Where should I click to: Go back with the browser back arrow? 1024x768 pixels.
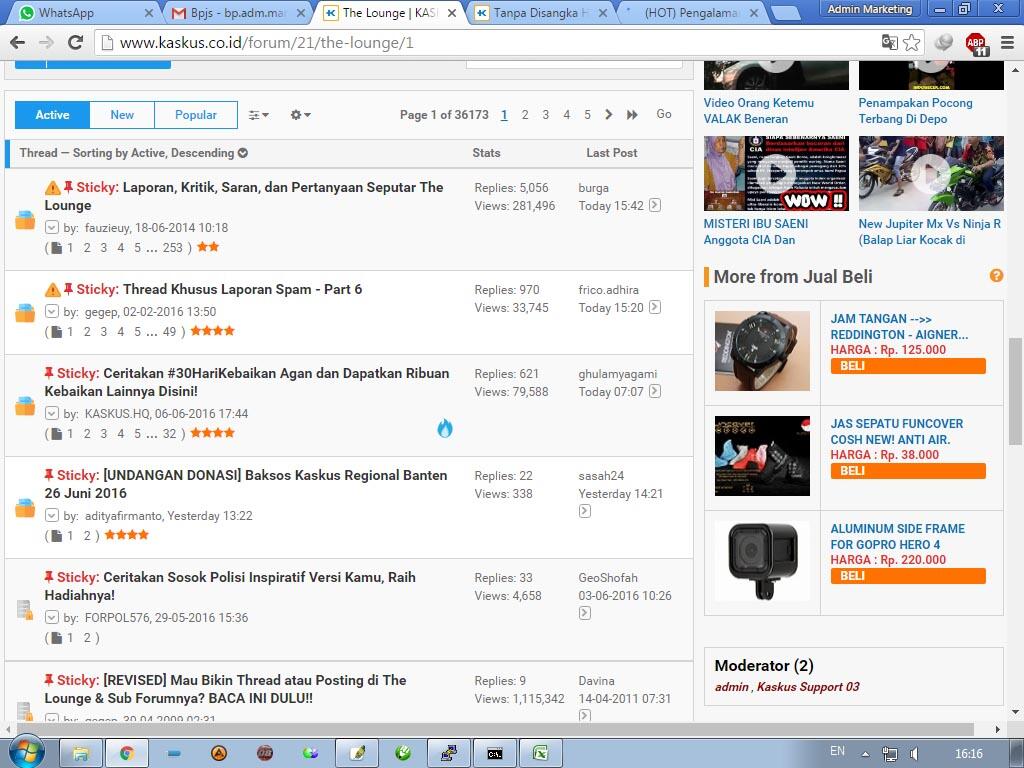(x=18, y=43)
